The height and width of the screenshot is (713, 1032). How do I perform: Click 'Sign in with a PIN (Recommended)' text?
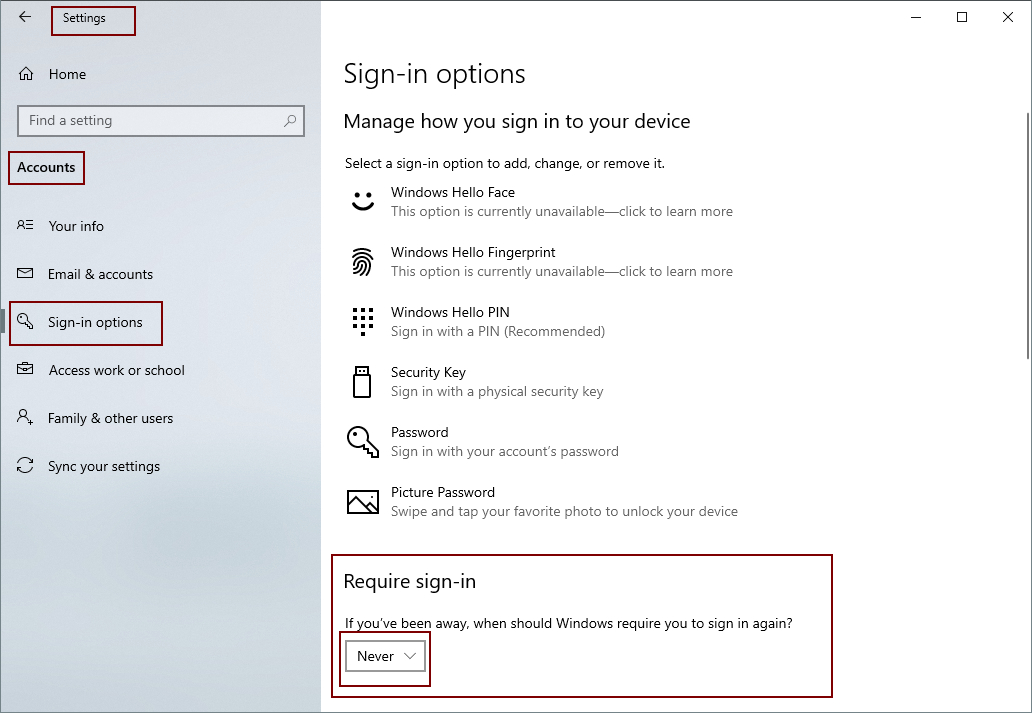coord(498,331)
